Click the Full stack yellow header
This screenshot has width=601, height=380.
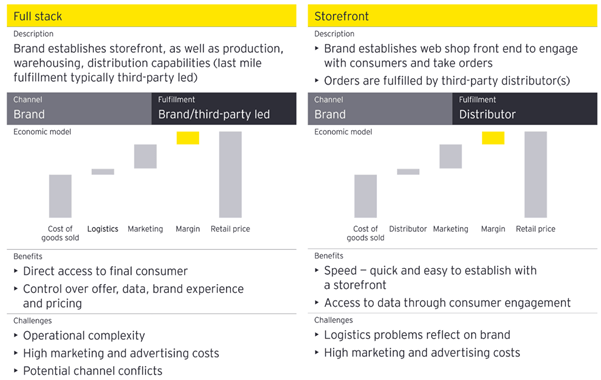[x=151, y=16]
